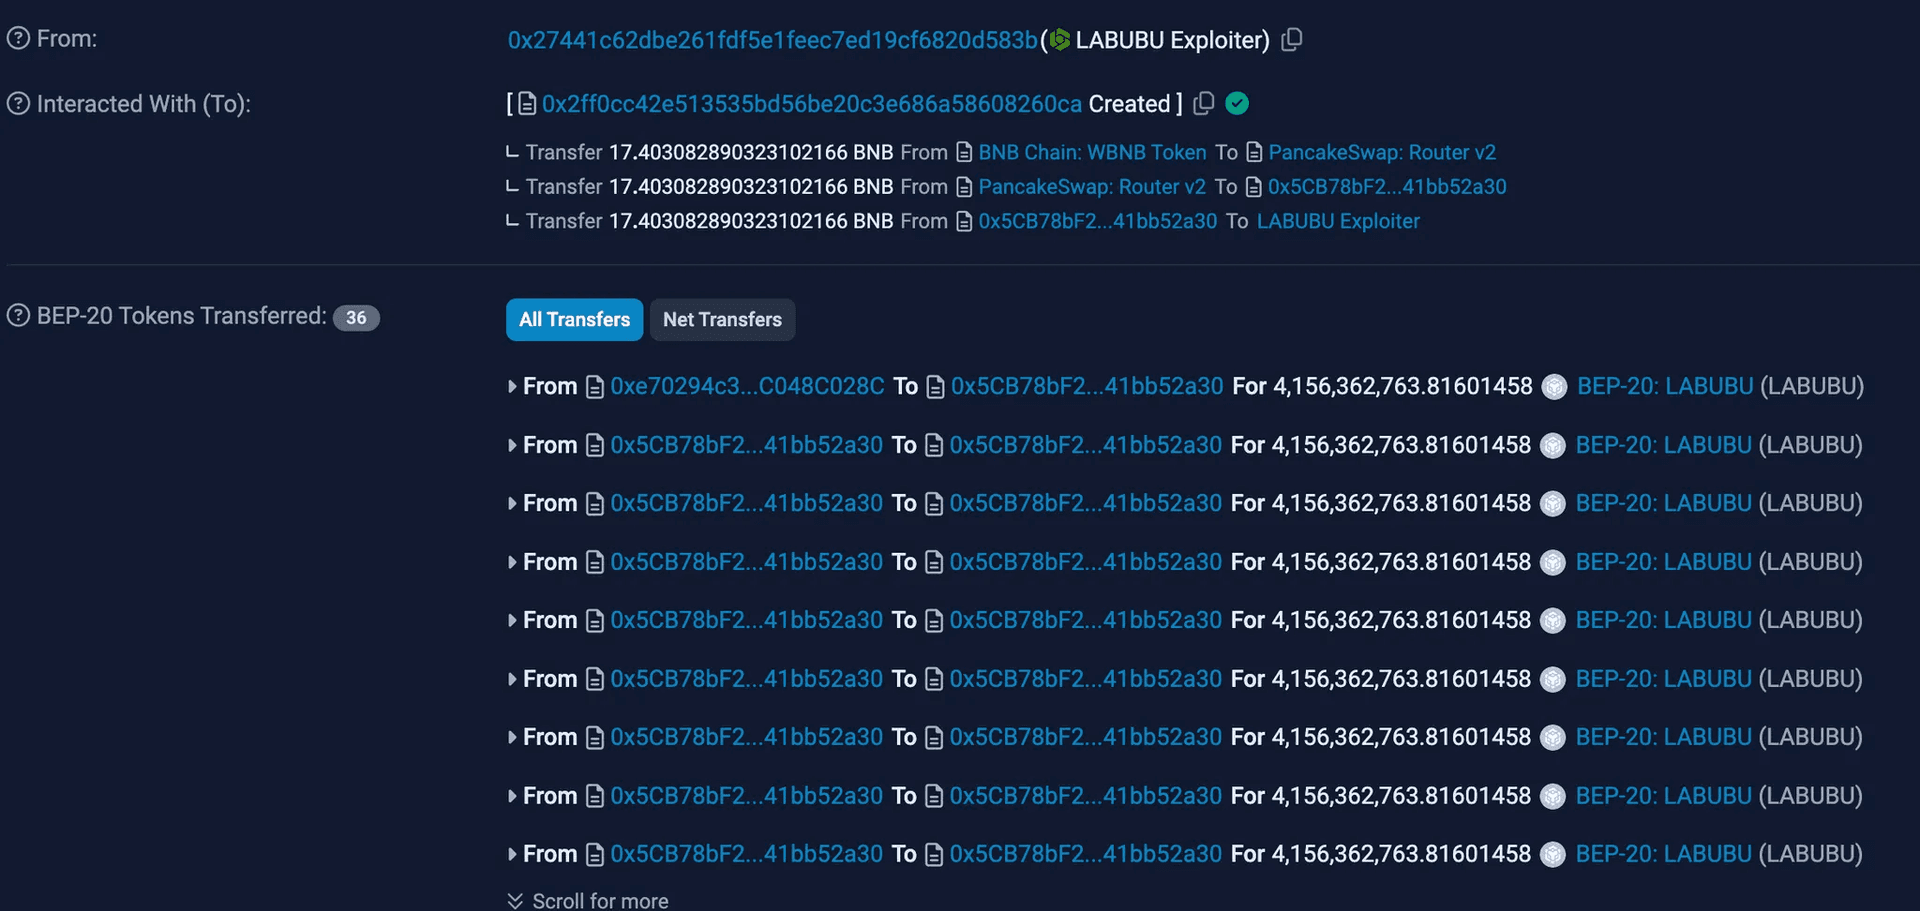Open BEP-20: LABUBU token link in first row

pyautogui.click(x=1665, y=387)
